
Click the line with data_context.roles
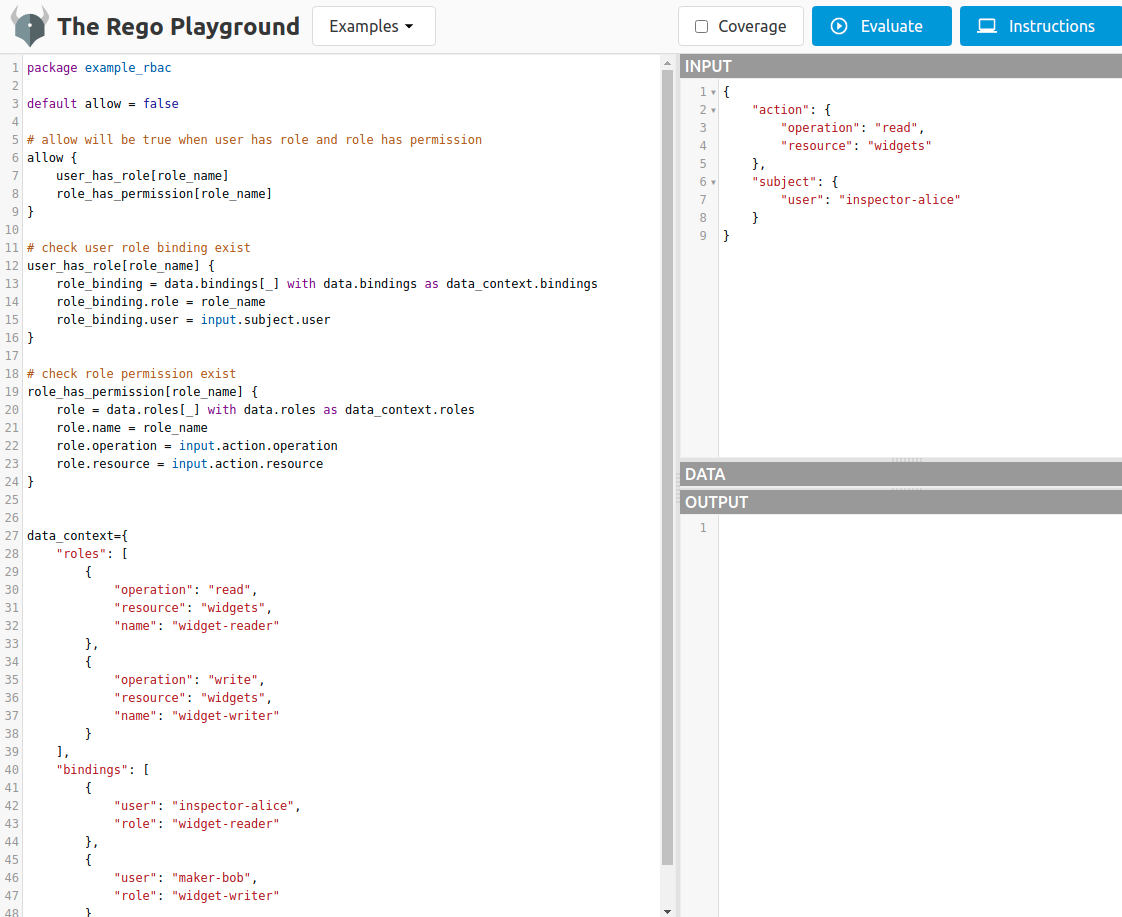265,410
